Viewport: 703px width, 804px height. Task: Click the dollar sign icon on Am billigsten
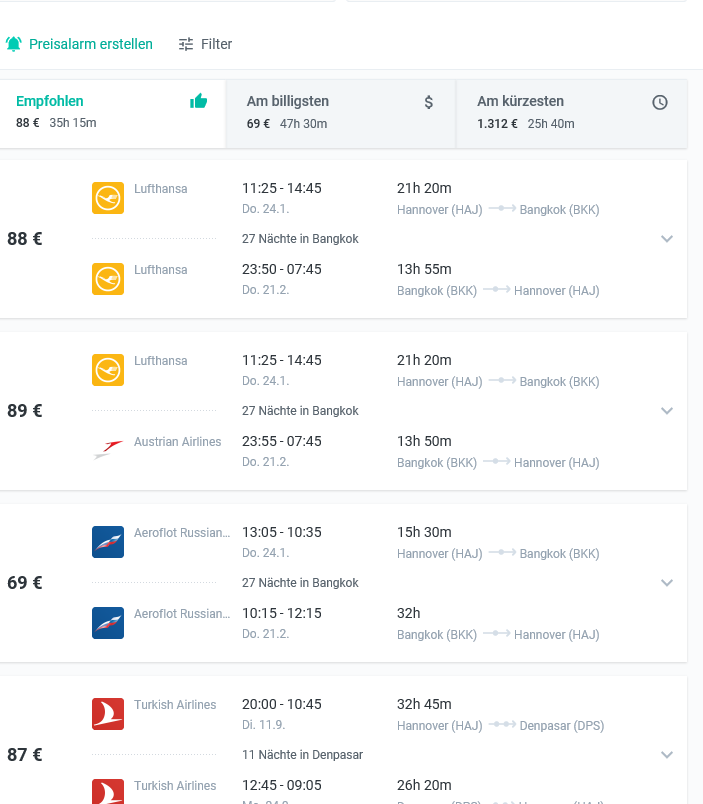pos(429,102)
